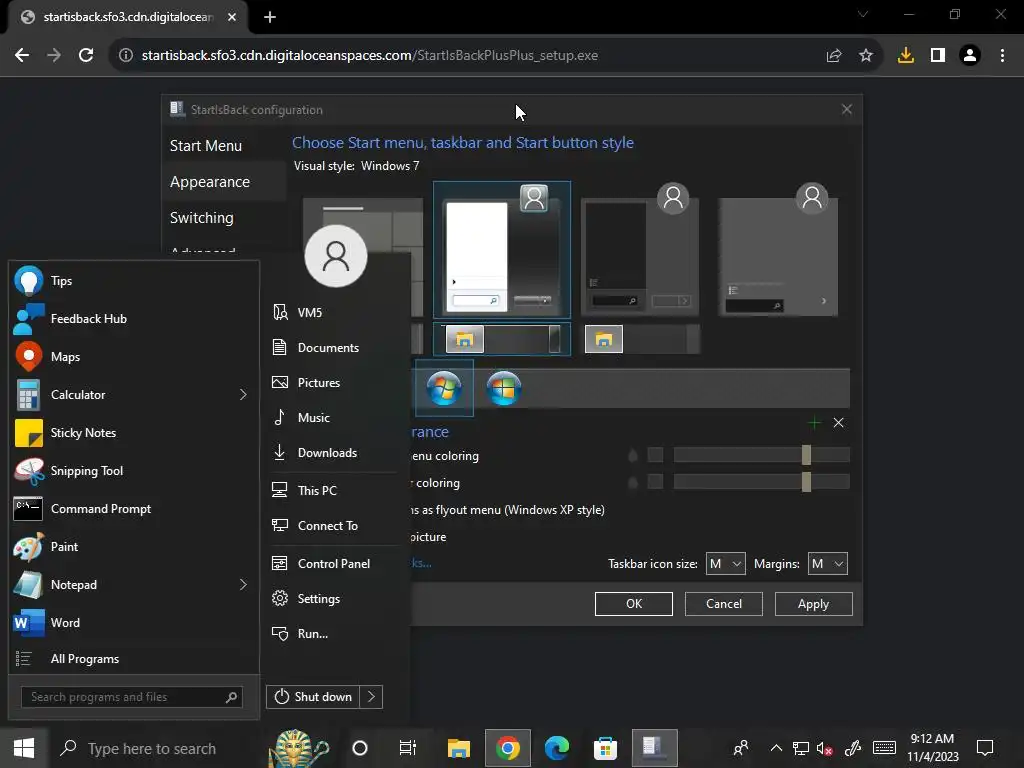Click Cancel in StartIsBack configuration

tap(724, 604)
